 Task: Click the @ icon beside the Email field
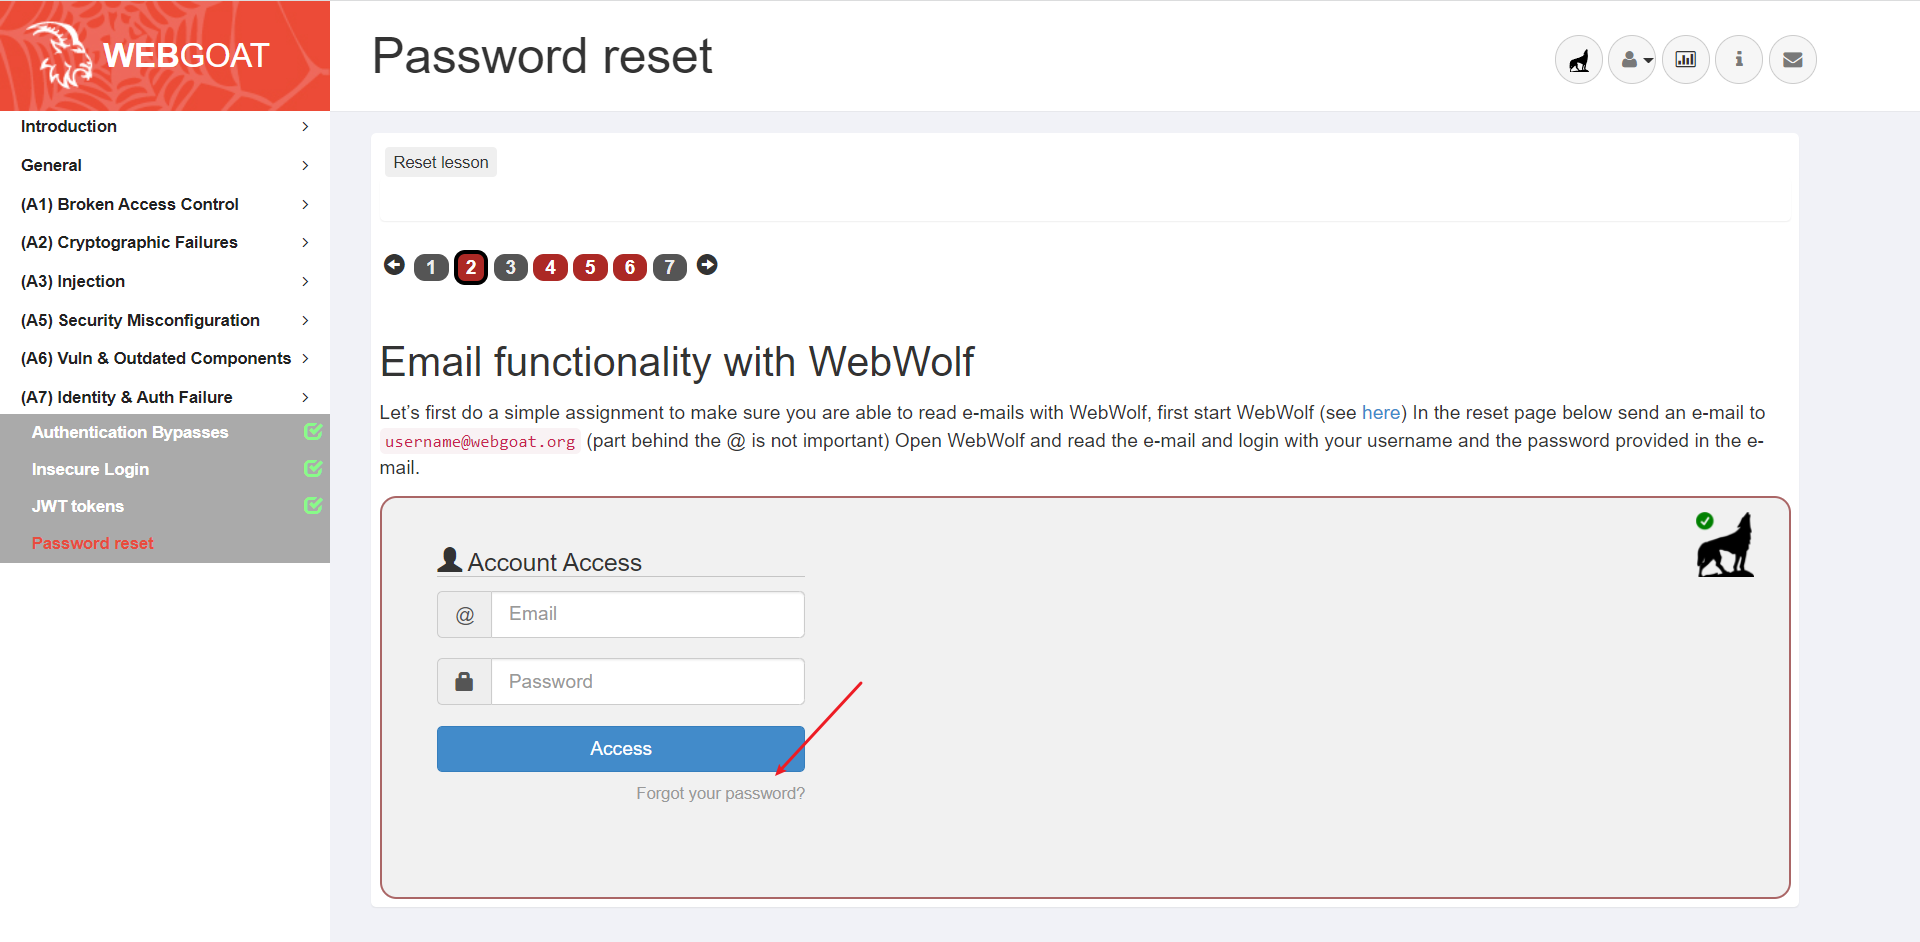(x=465, y=615)
